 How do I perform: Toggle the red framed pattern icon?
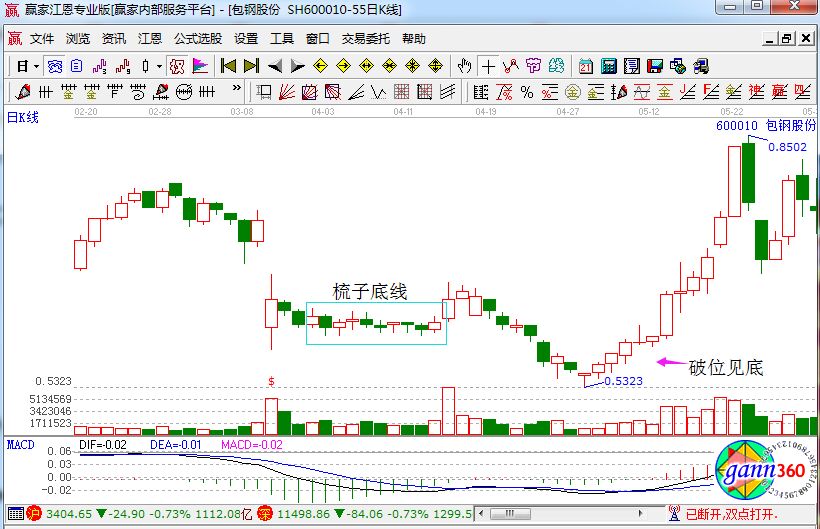pyautogui.click(x=176, y=66)
